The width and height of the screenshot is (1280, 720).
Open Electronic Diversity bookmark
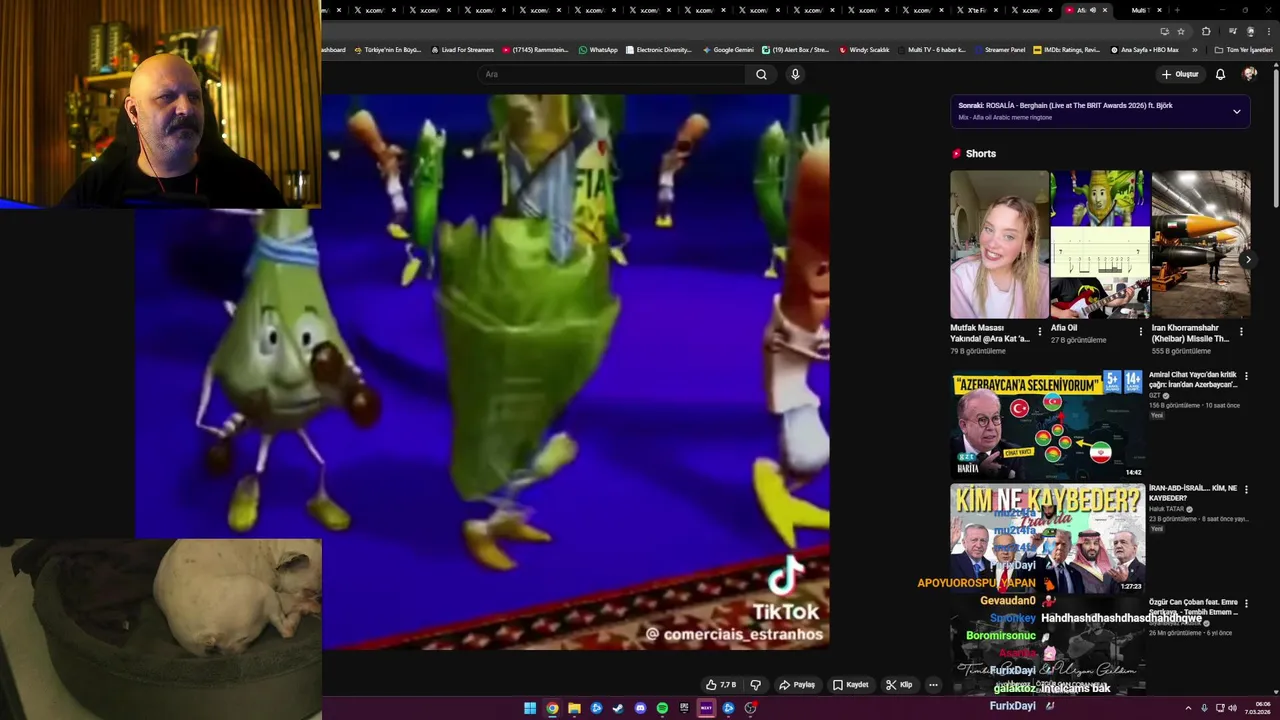coord(658,50)
